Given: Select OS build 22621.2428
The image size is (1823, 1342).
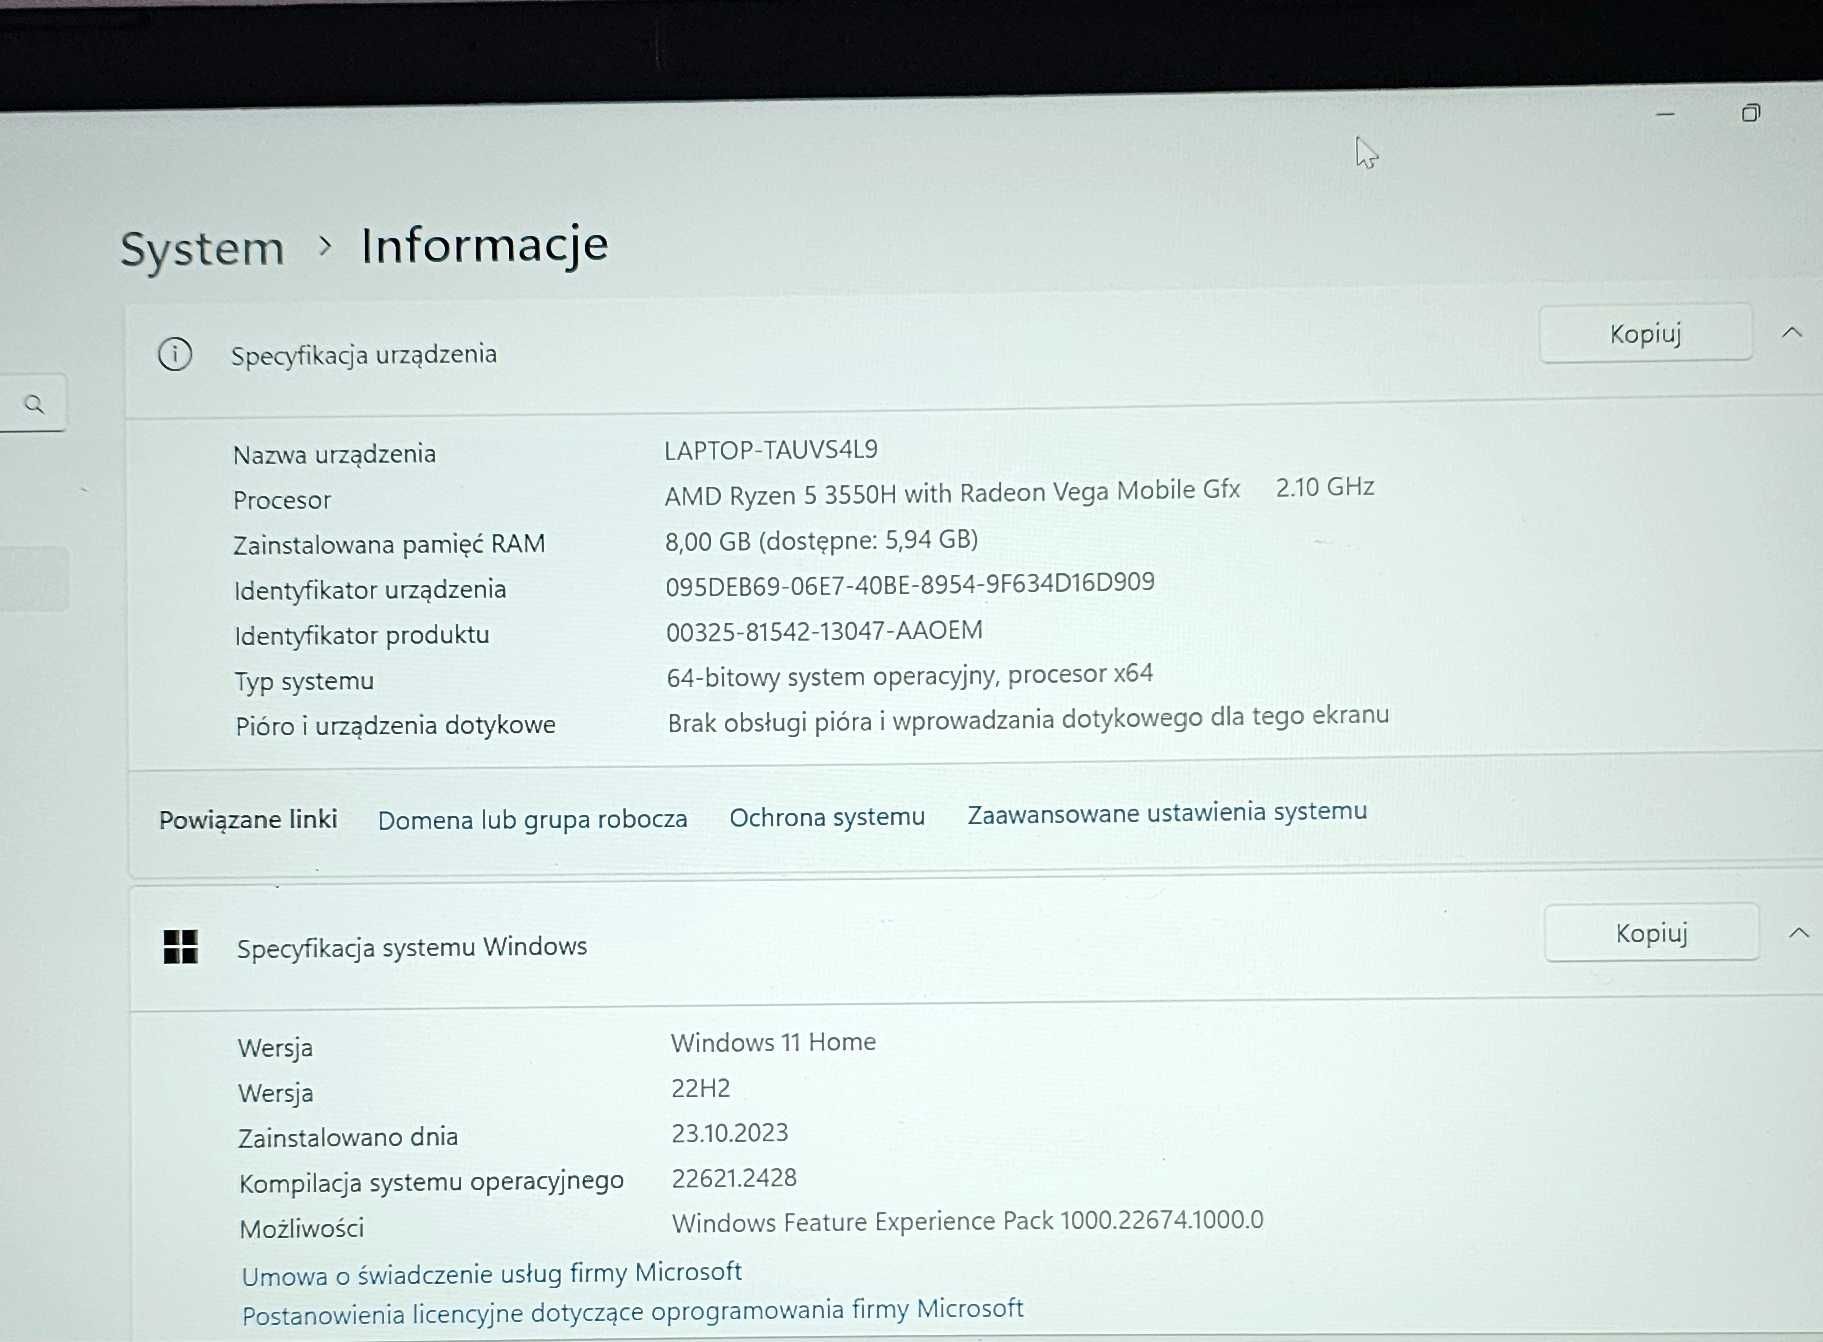Looking at the screenshot, I should [734, 1178].
